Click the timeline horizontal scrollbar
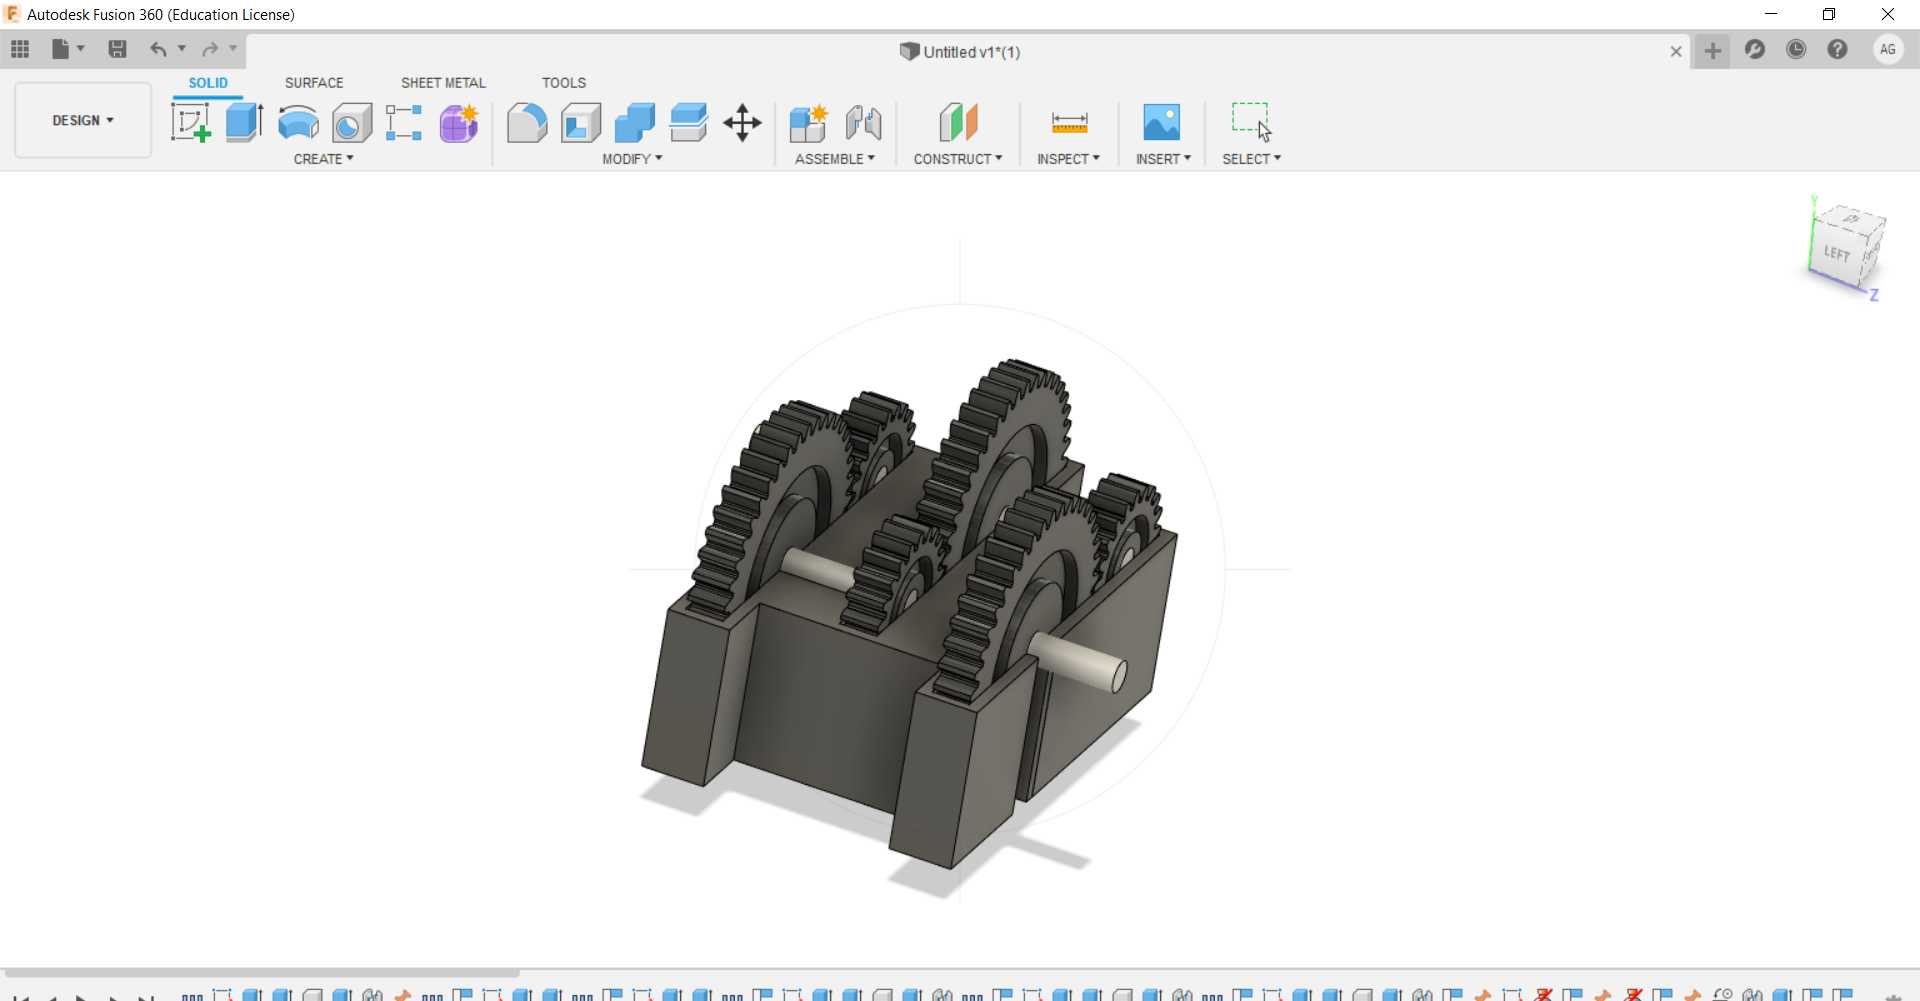1920x1001 pixels. (262, 972)
